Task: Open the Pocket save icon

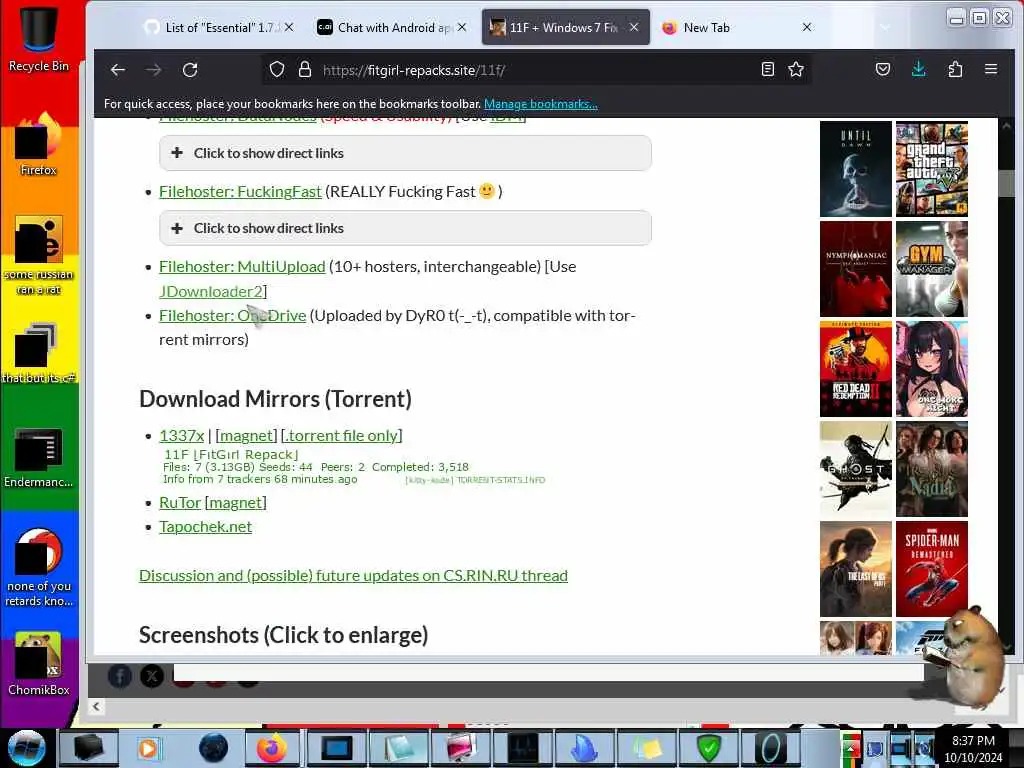Action: 883,69
